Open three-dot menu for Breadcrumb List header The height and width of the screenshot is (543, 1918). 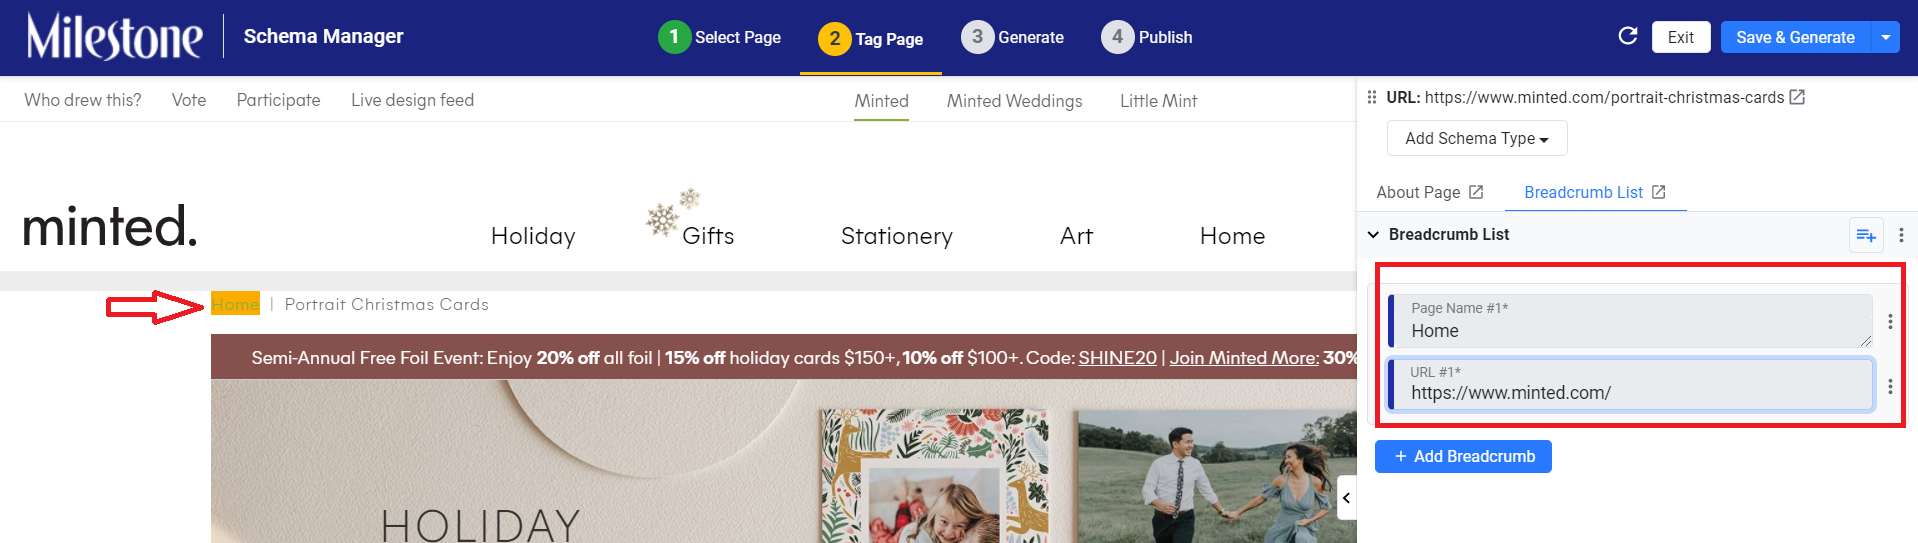click(1901, 235)
